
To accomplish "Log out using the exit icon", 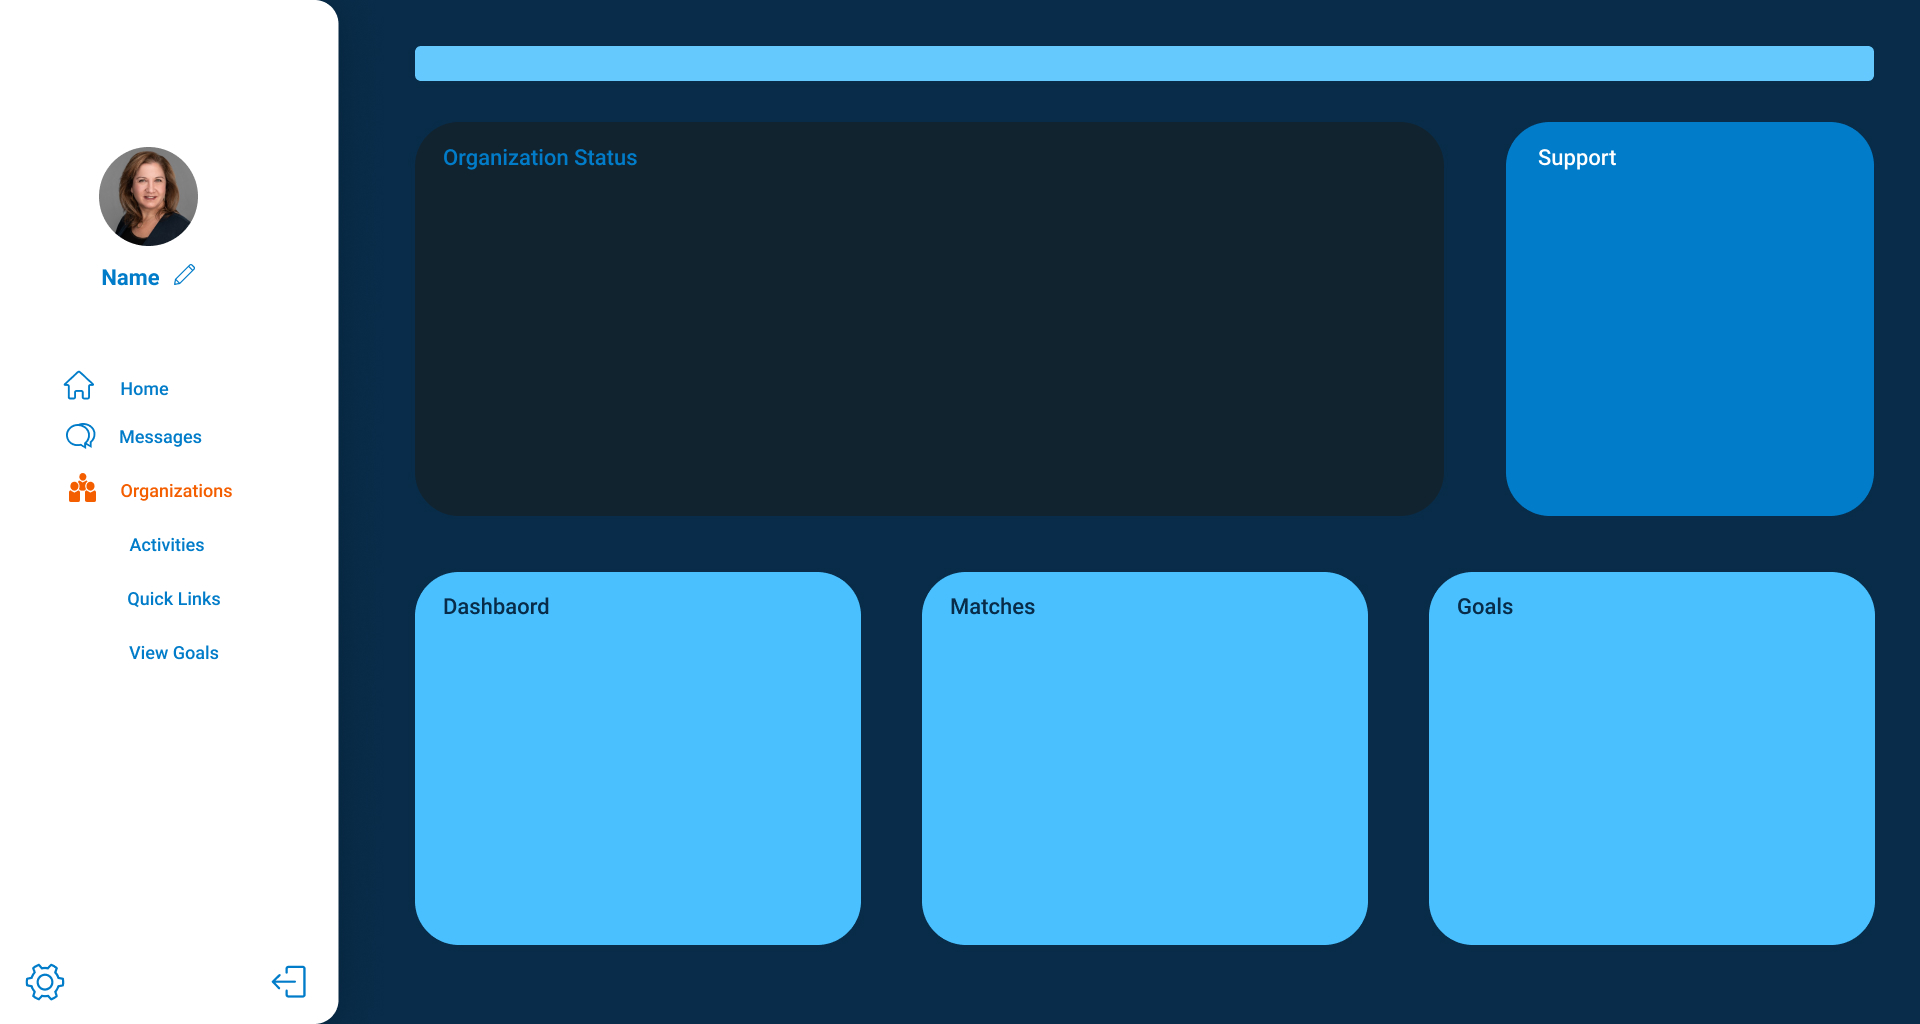I will point(289,982).
